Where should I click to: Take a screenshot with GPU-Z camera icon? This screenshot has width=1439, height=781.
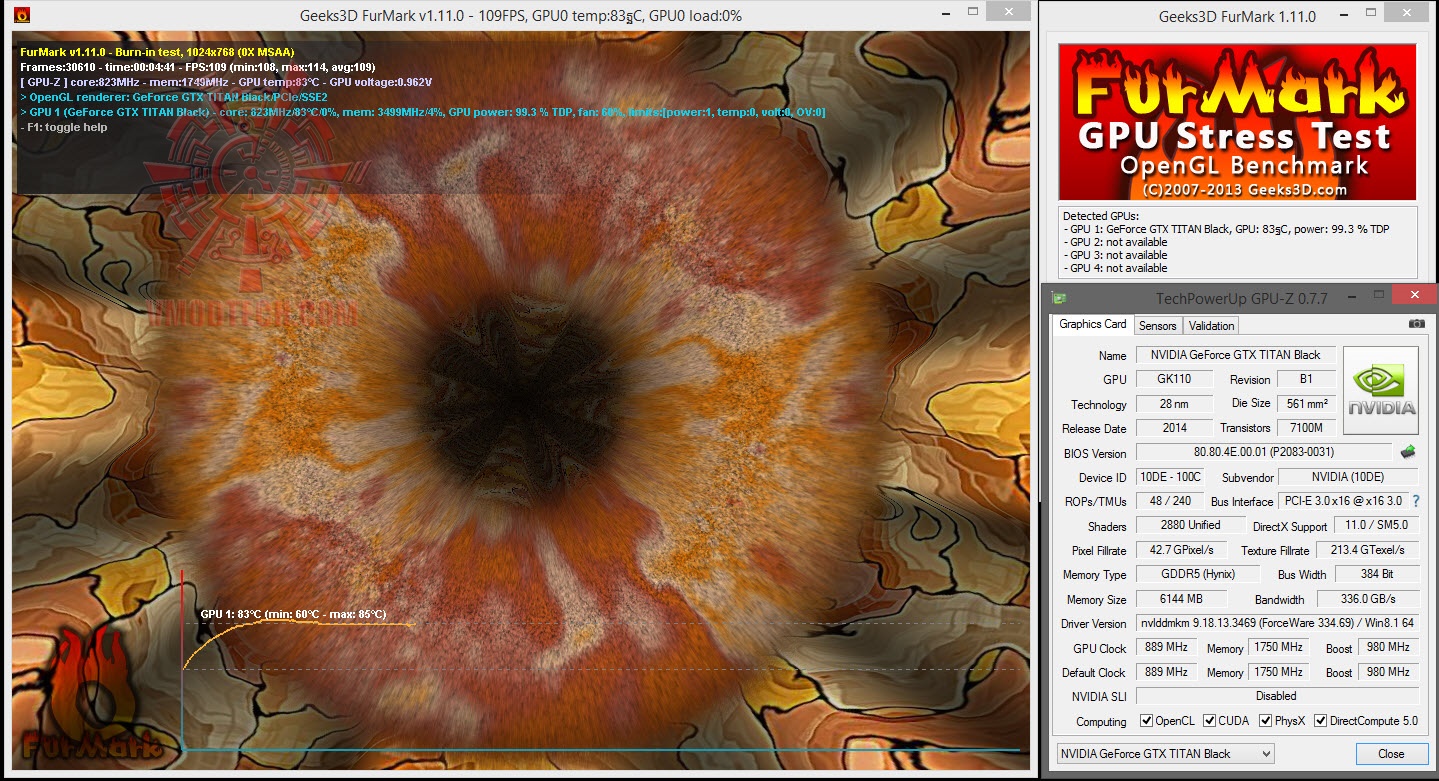coord(1416,324)
